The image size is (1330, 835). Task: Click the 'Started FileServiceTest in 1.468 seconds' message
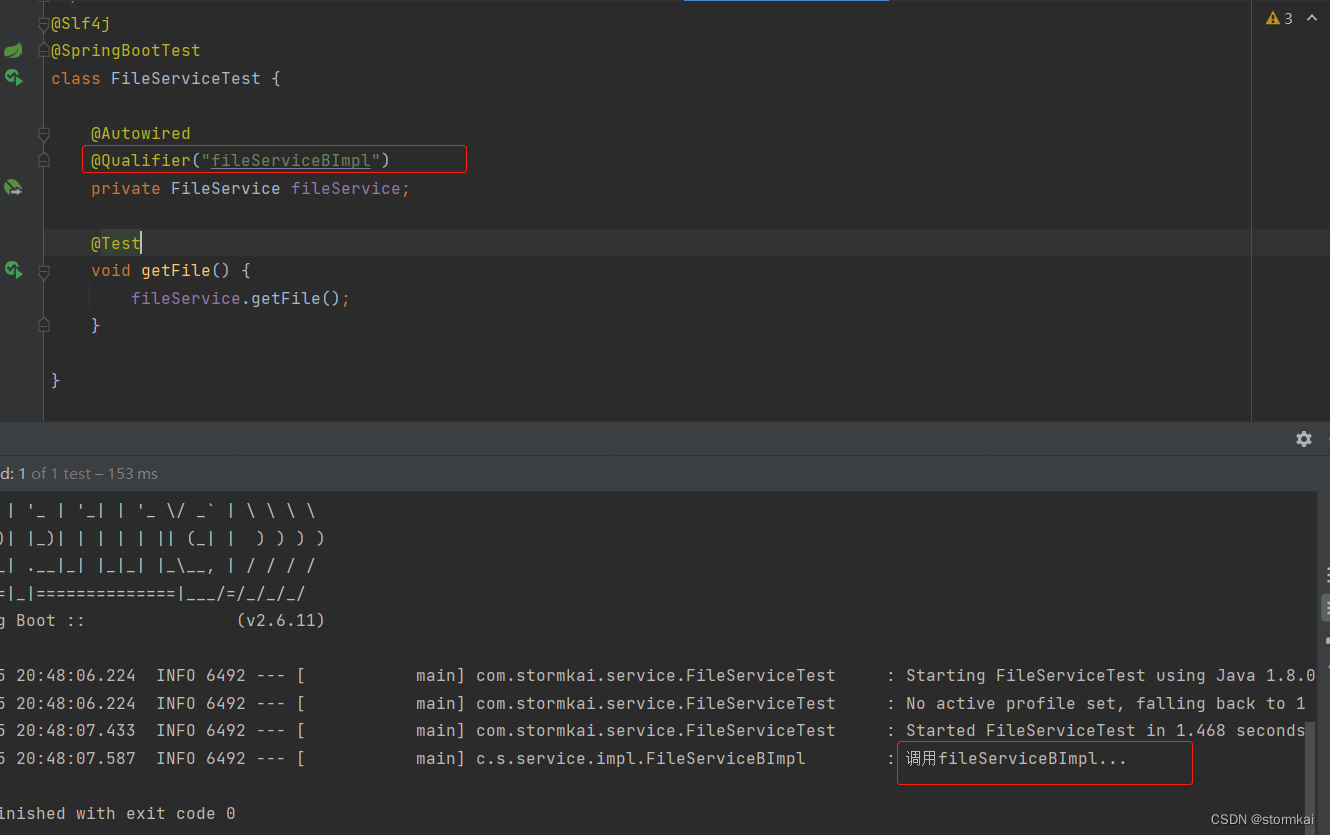pyautogui.click(x=1105, y=730)
